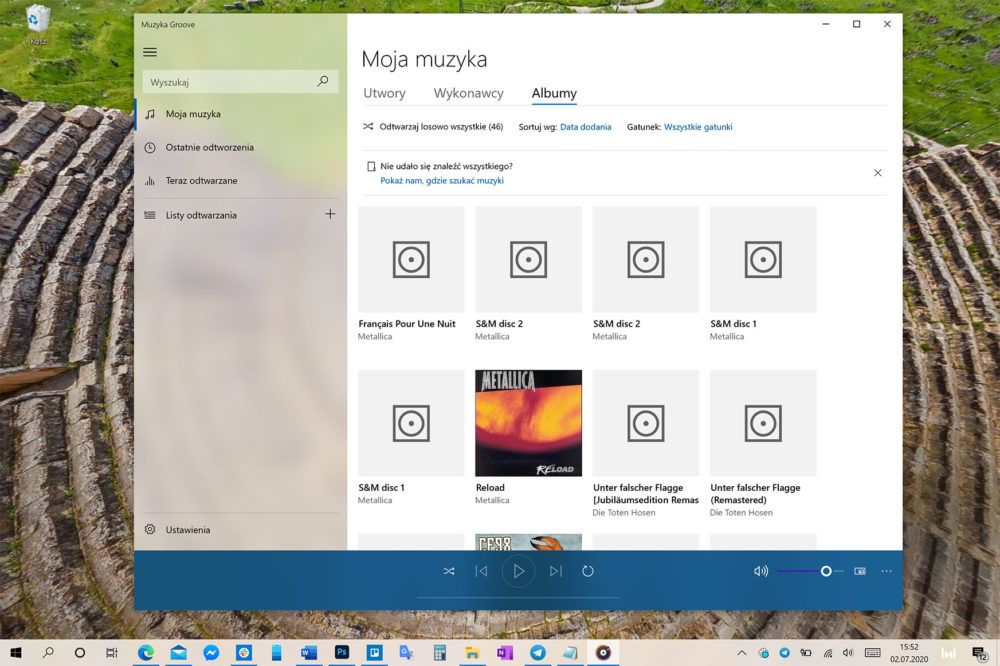This screenshot has width=1000, height=666.
Task: Select the Albumy tab
Action: (554, 93)
